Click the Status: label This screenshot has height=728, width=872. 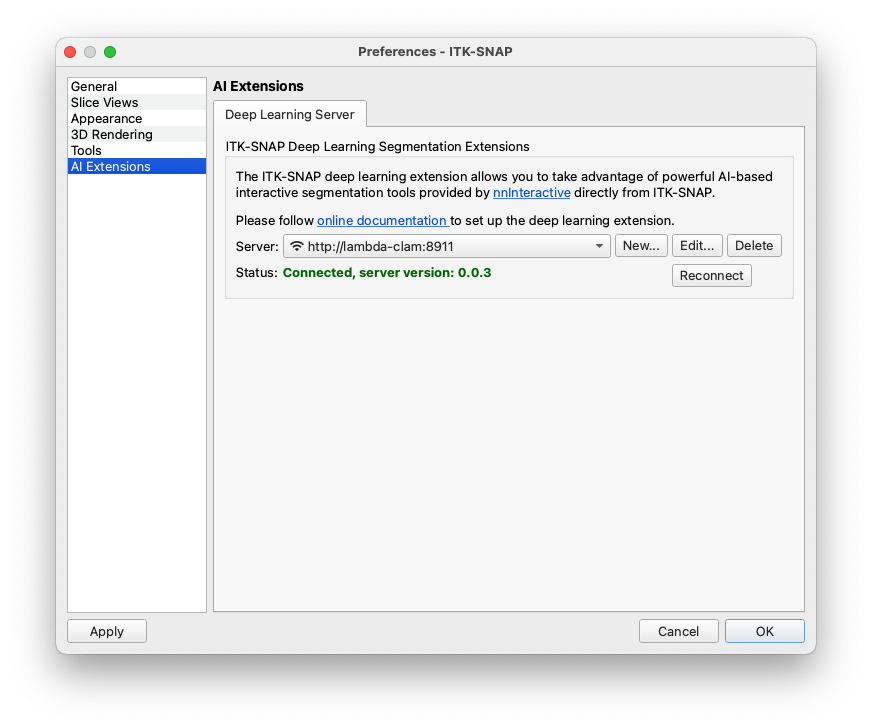[x=256, y=273]
